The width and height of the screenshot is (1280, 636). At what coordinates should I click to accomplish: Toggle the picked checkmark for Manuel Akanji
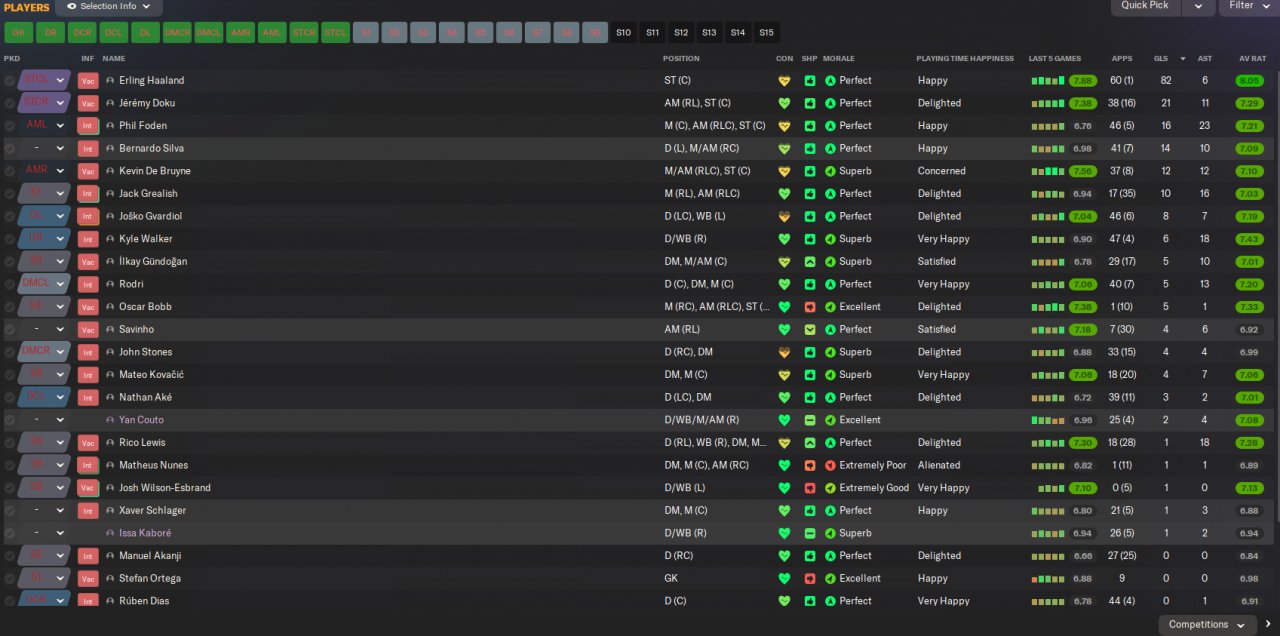pos(10,556)
